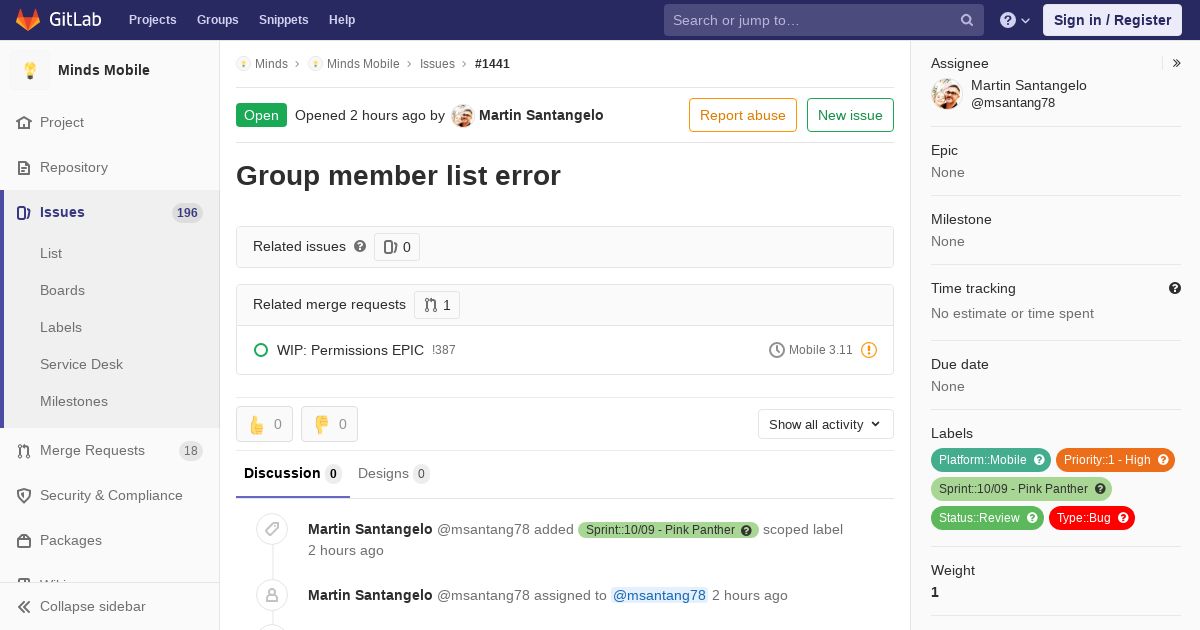The height and width of the screenshot is (630, 1200).
Task: Click the Groups top menu
Action: pos(217,20)
